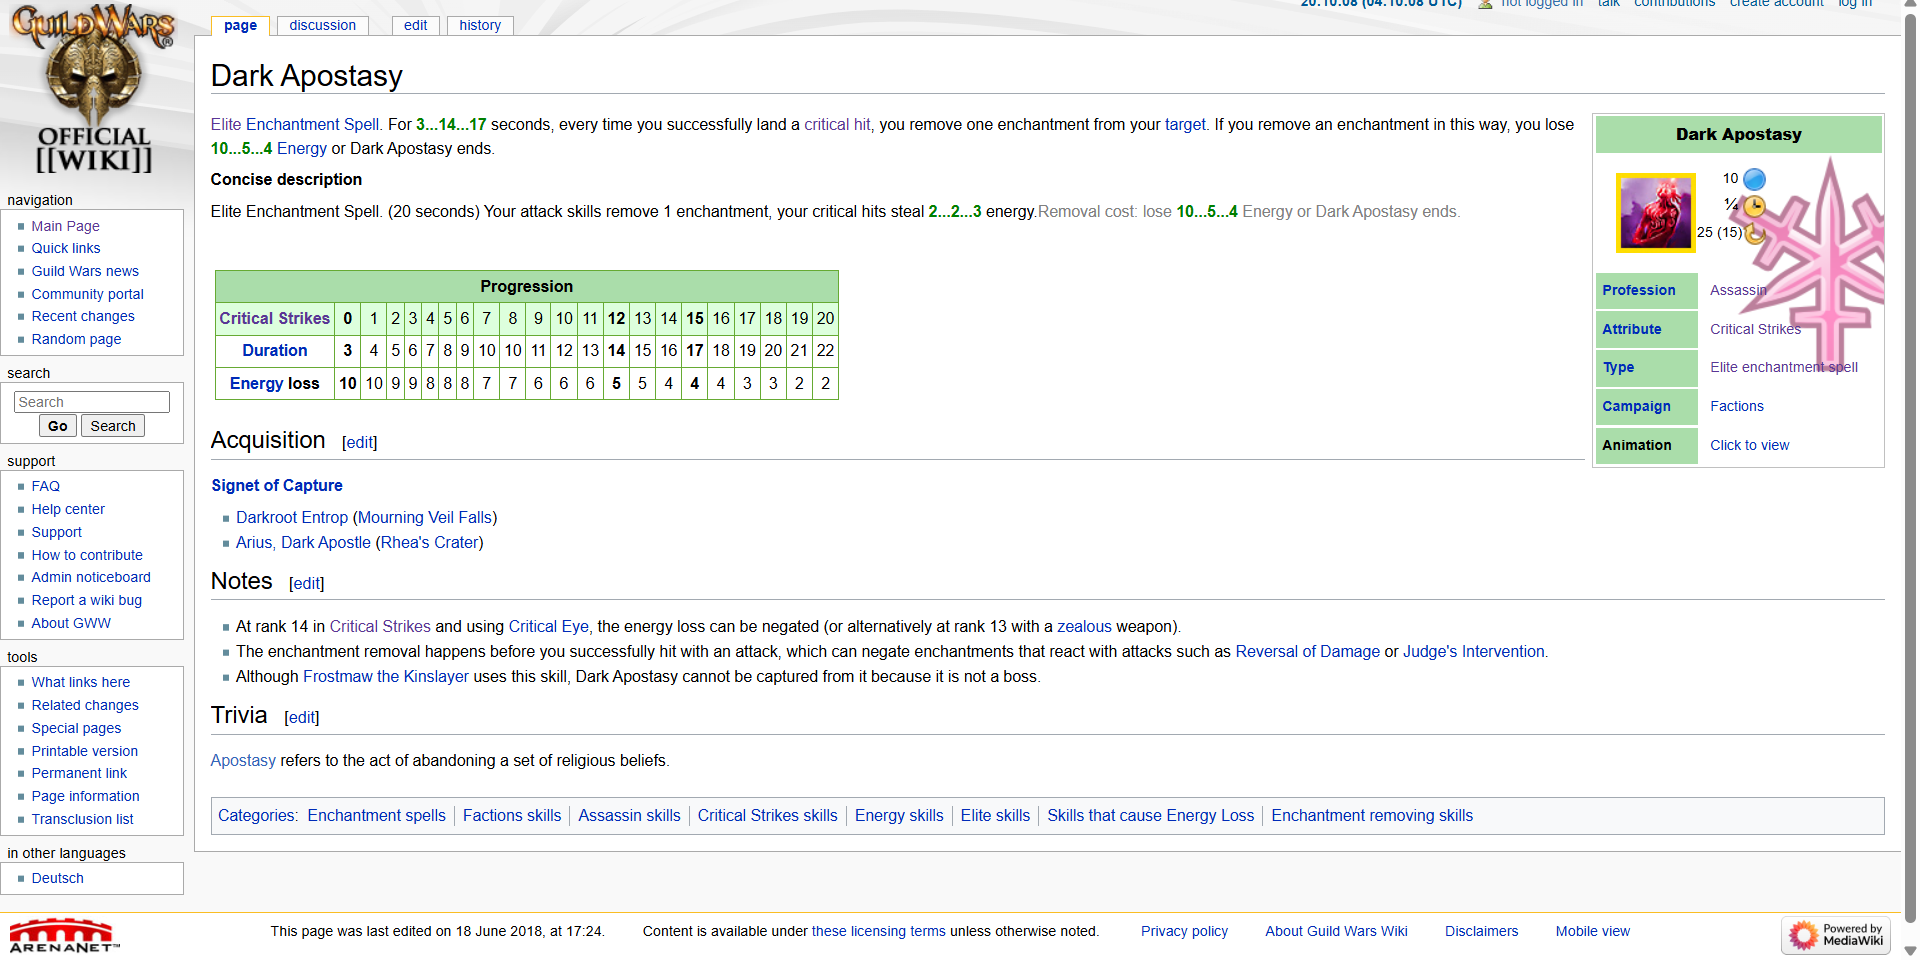Switch to the discussion tab
The width and height of the screenshot is (1920, 960).
click(322, 25)
